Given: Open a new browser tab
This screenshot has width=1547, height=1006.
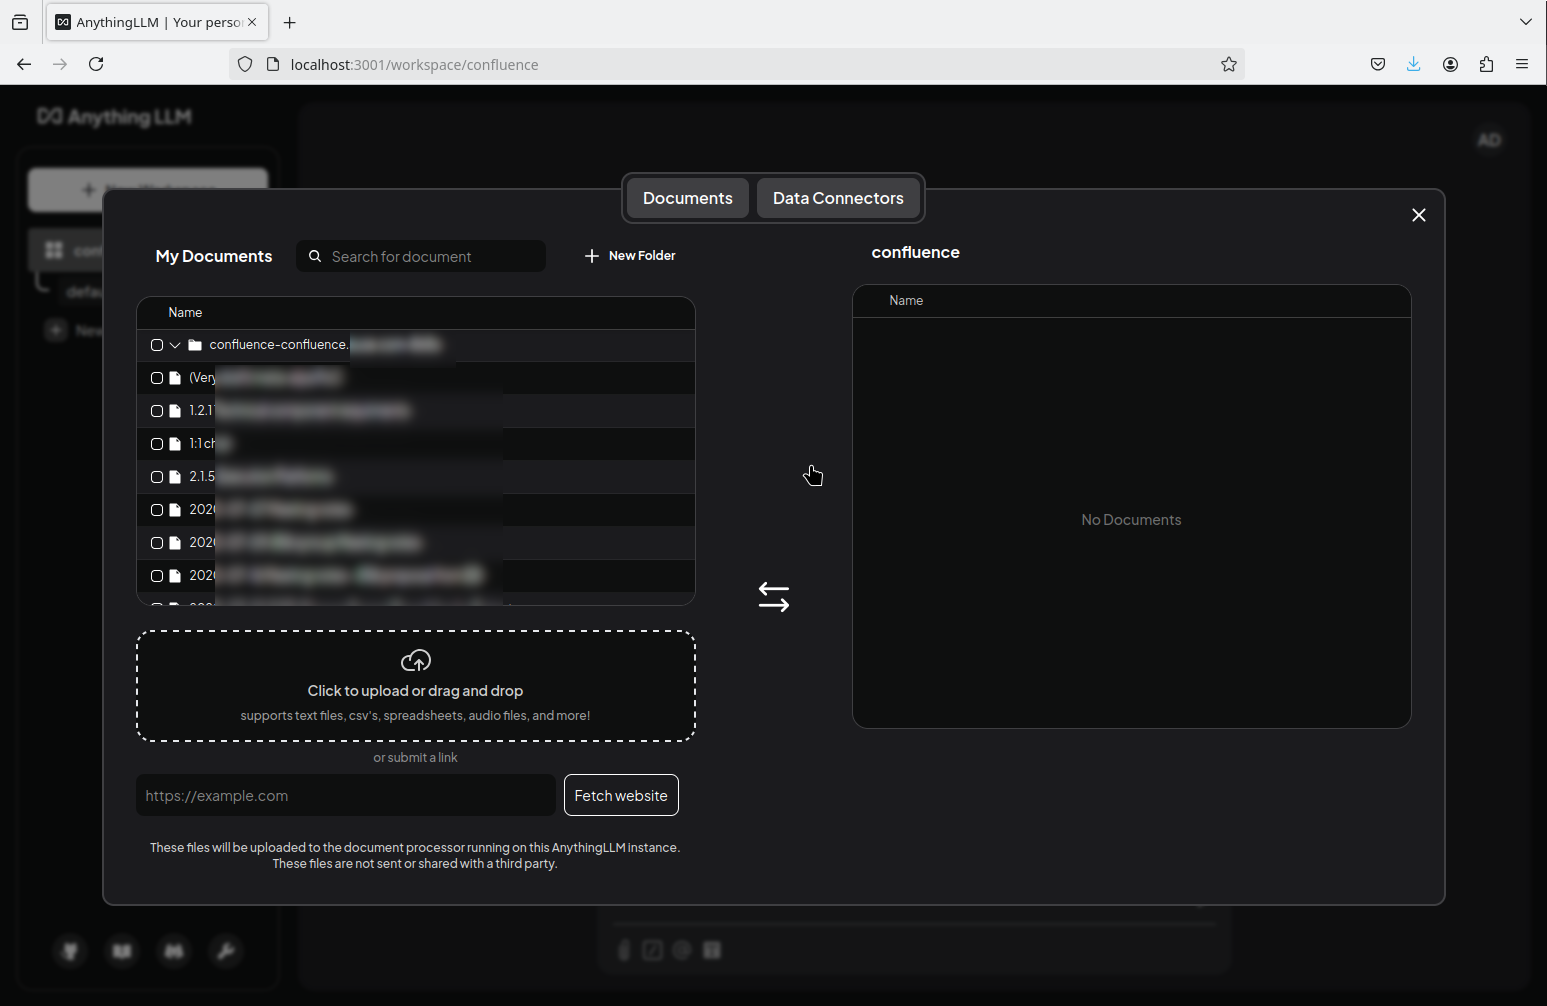Looking at the screenshot, I should 290,22.
